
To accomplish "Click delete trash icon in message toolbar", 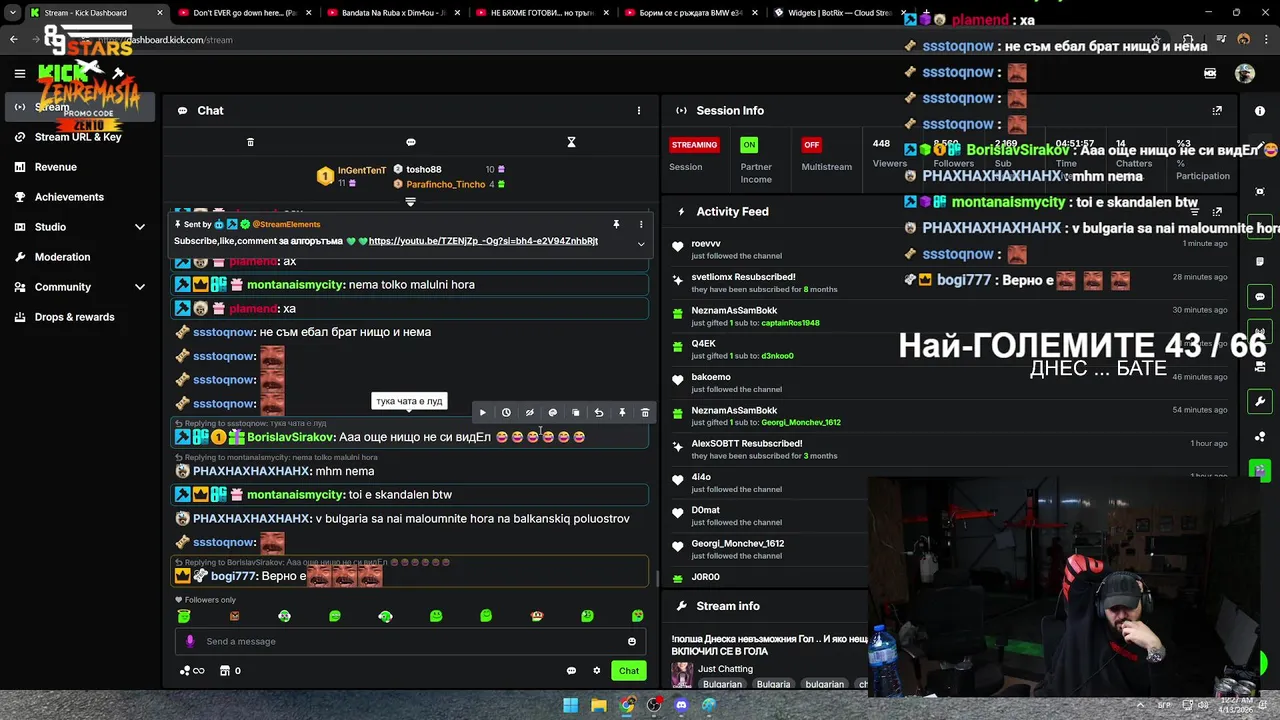I will click(x=645, y=412).
